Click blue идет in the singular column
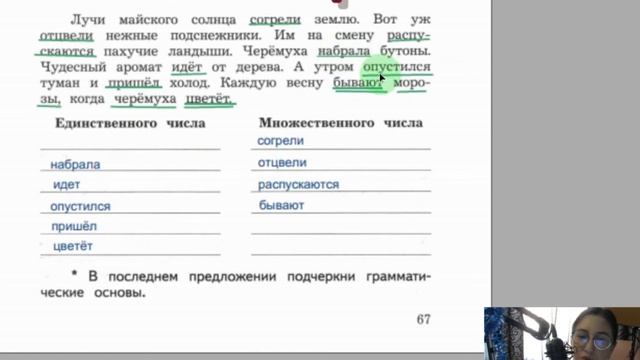The image size is (640, 360). pos(67,184)
